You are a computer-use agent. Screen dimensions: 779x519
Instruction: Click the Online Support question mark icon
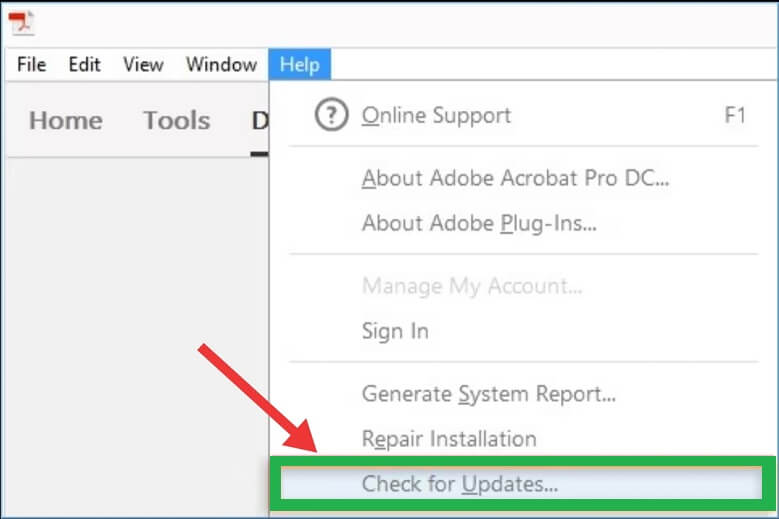[331, 115]
